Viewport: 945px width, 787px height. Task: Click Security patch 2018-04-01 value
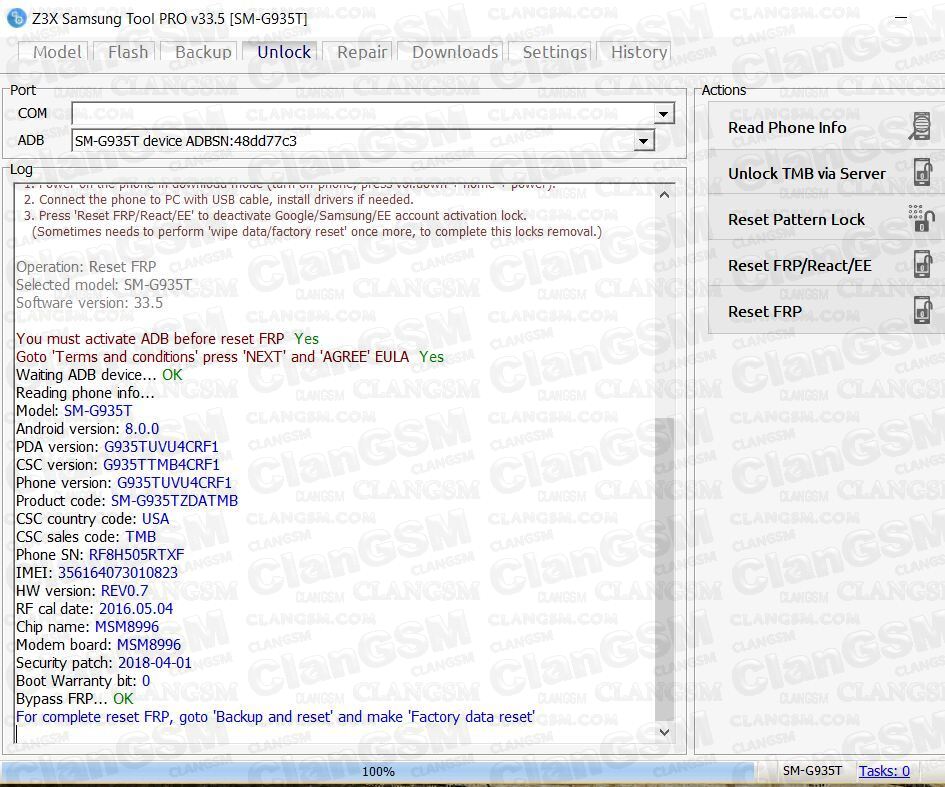coord(155,663)
